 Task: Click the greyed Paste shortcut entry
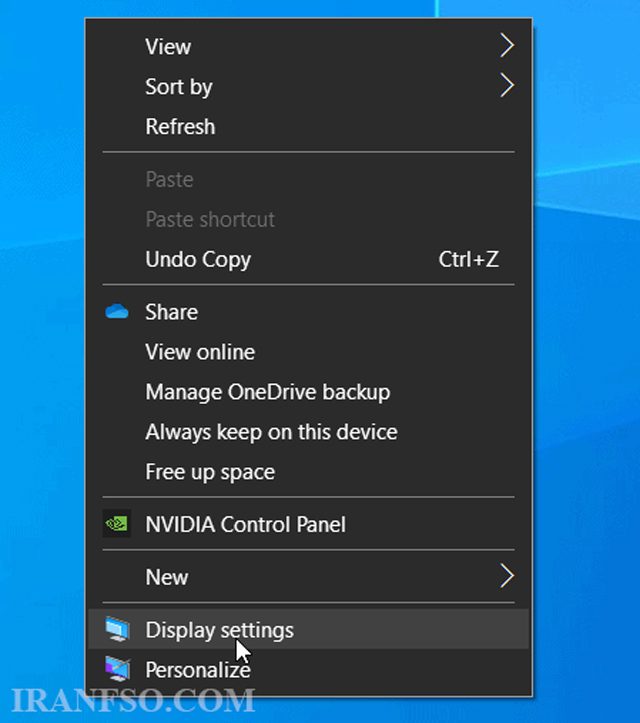[x=308, y=219]
